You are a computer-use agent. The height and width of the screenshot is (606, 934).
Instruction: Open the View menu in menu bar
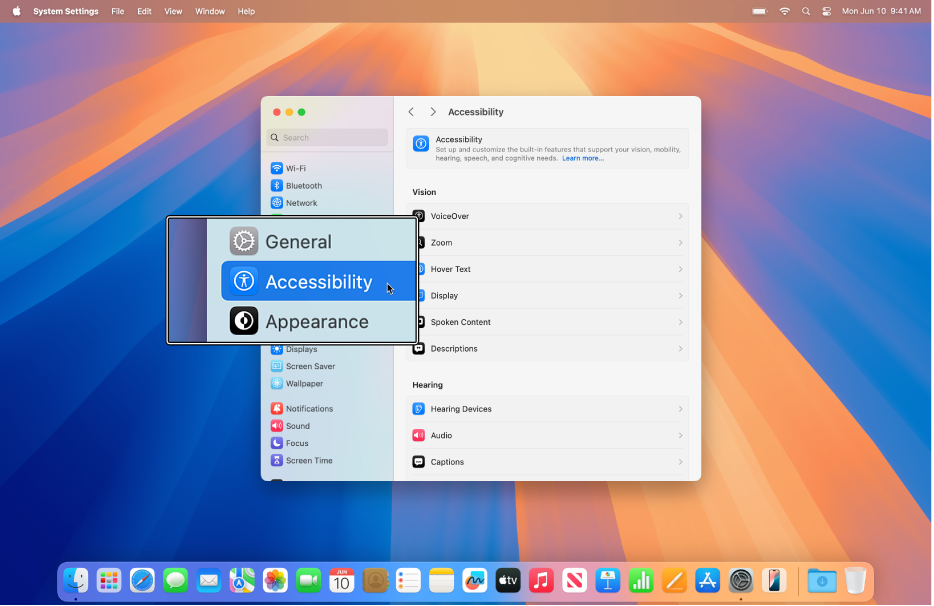click(x=173, y=11)
